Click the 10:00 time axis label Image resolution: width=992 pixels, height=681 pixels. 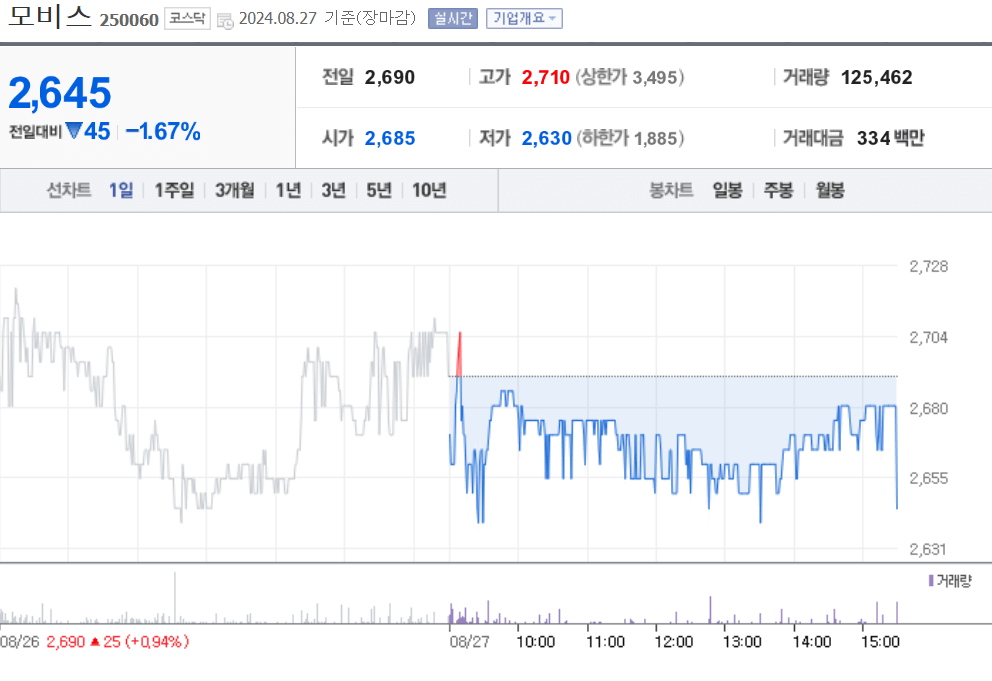tap(536, 642)
